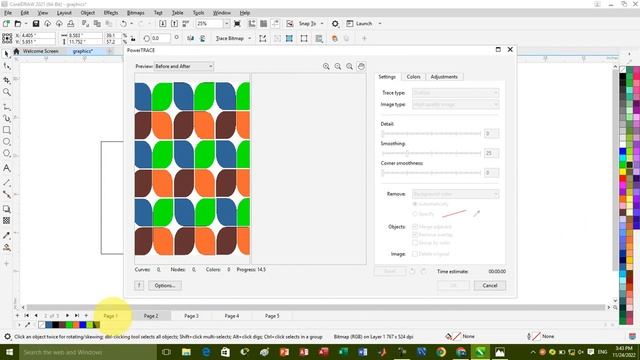Click mirror horizontally icon in property bar
This screenshot has height=360, width=640.
coord(191,38)
